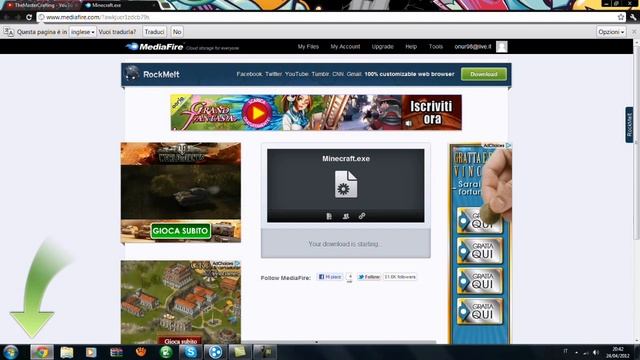Click the AdChoices icon on Gratta ad
This screenshot has width=640, height=360.
point(508,145)
